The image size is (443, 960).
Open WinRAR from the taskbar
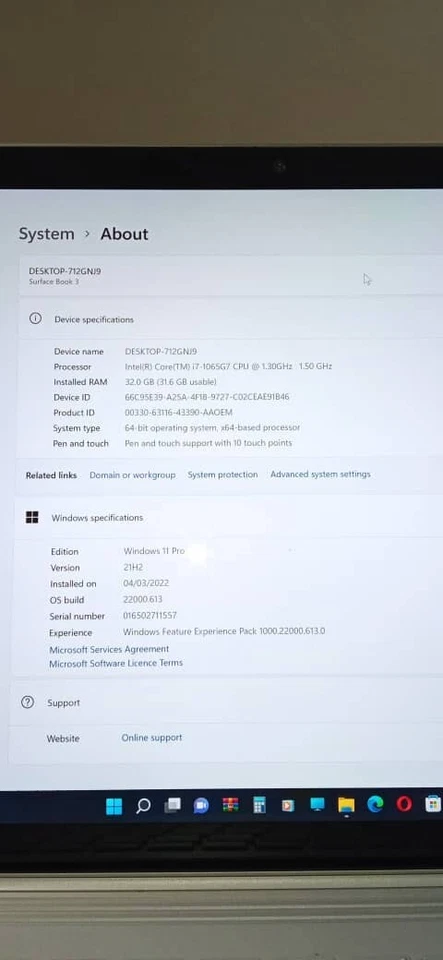tap(230, 805)
